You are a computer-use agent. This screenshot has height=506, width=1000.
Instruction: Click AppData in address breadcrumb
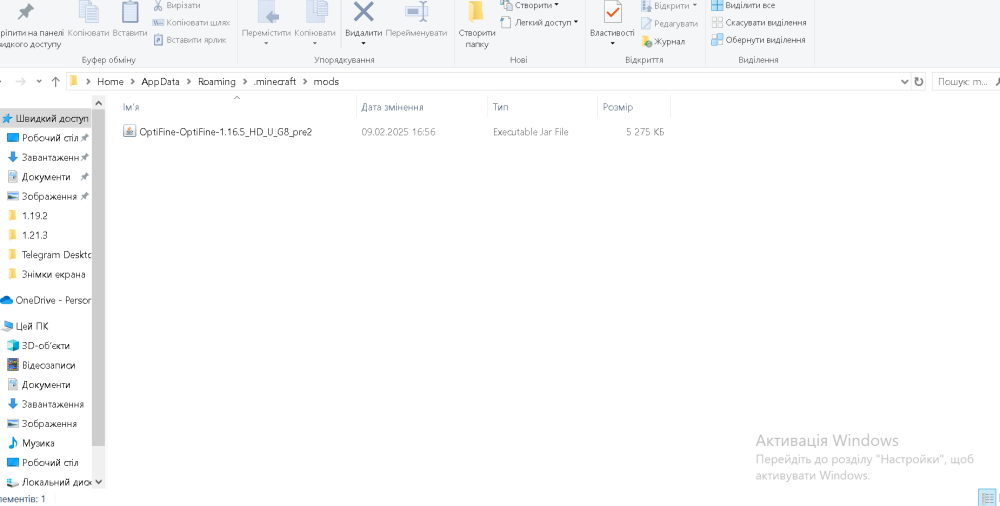[160, 82]
